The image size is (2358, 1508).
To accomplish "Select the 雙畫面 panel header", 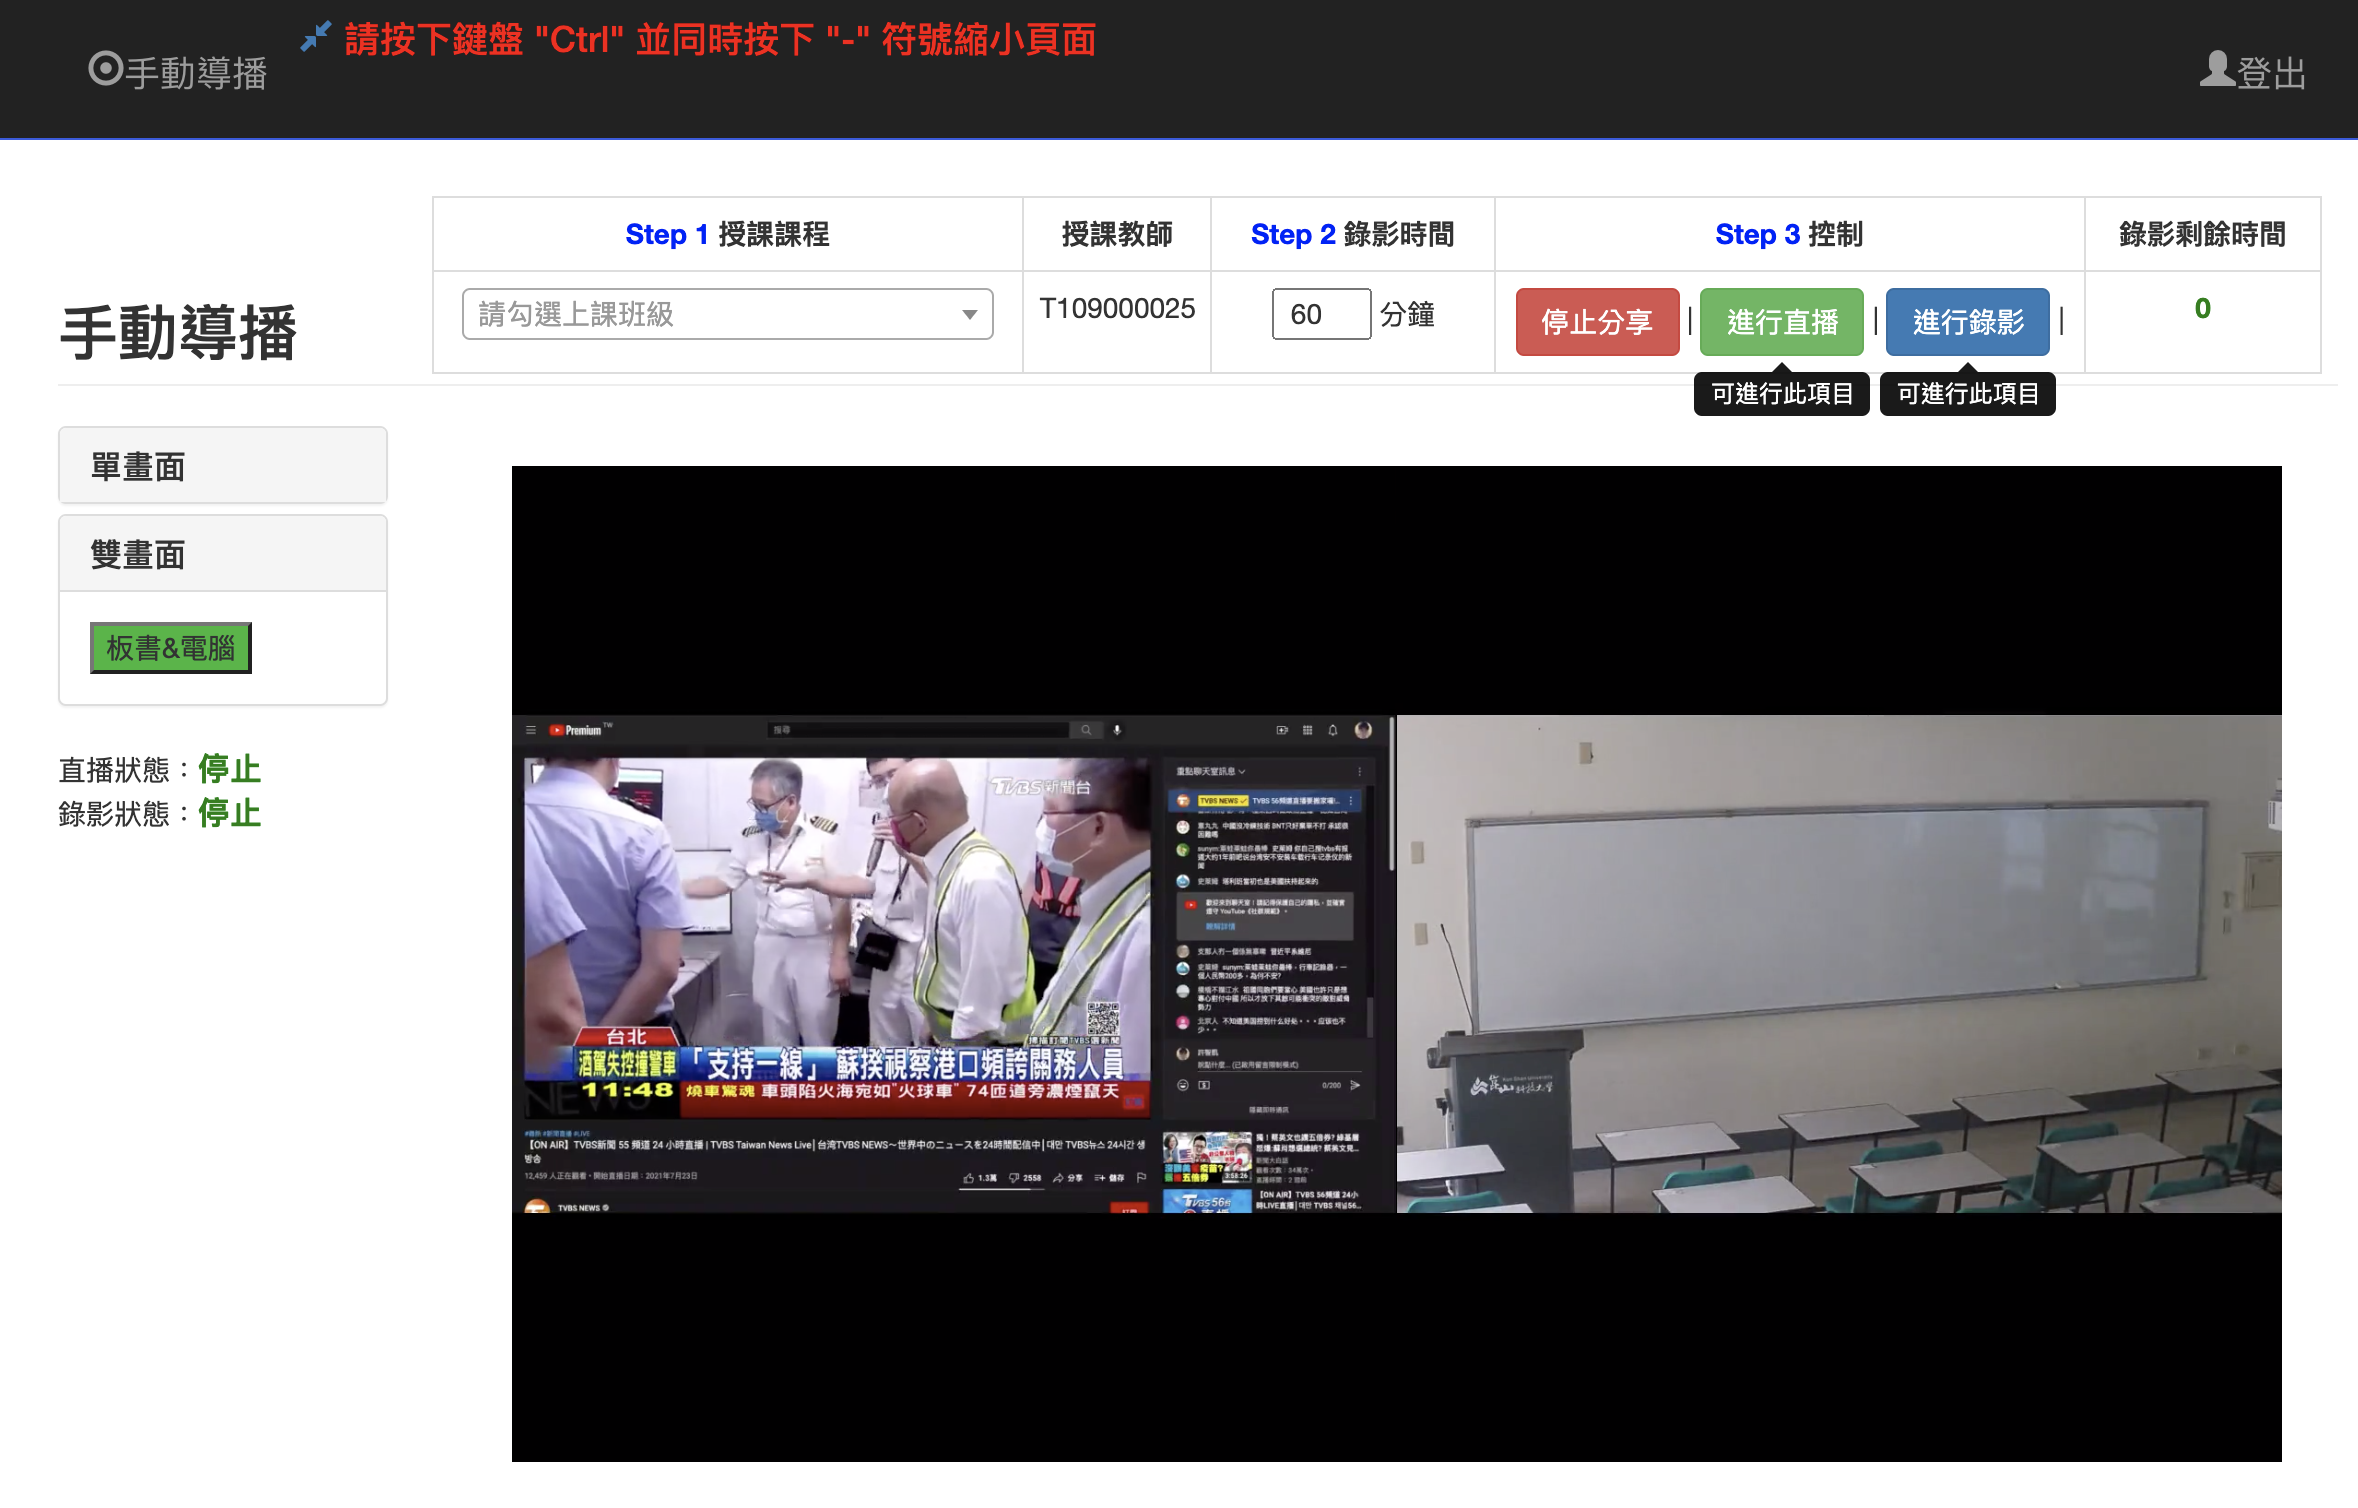I will point(223,553).
